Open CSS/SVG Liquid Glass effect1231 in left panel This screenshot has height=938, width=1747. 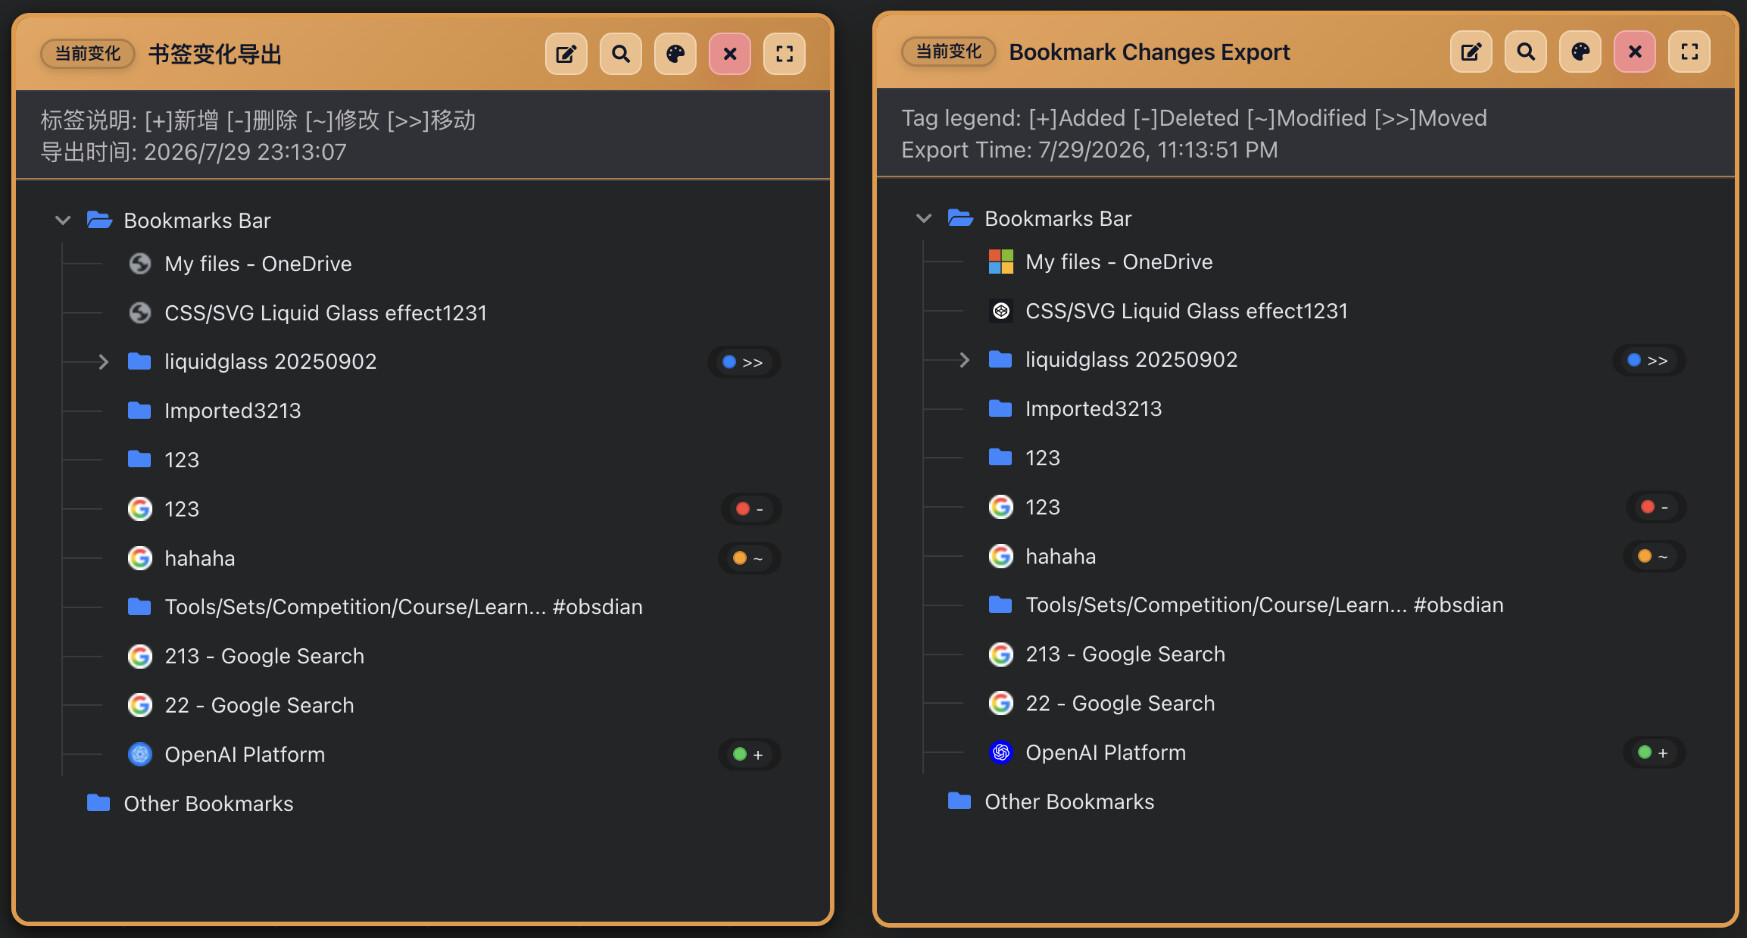pos(326,313)
